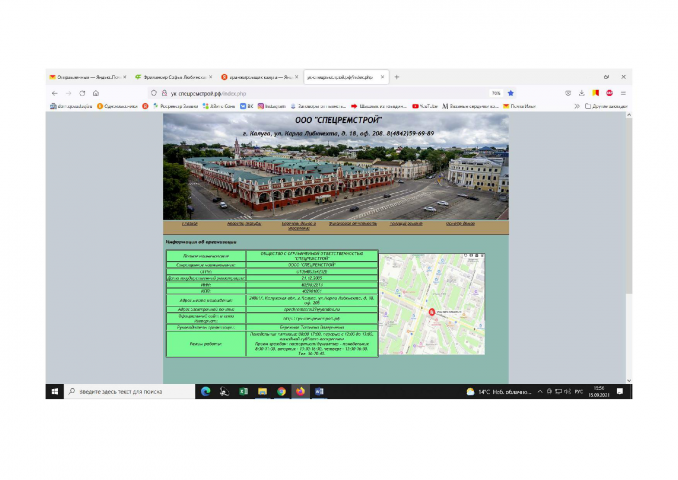Click the browser forward arrow

(68, 93)
